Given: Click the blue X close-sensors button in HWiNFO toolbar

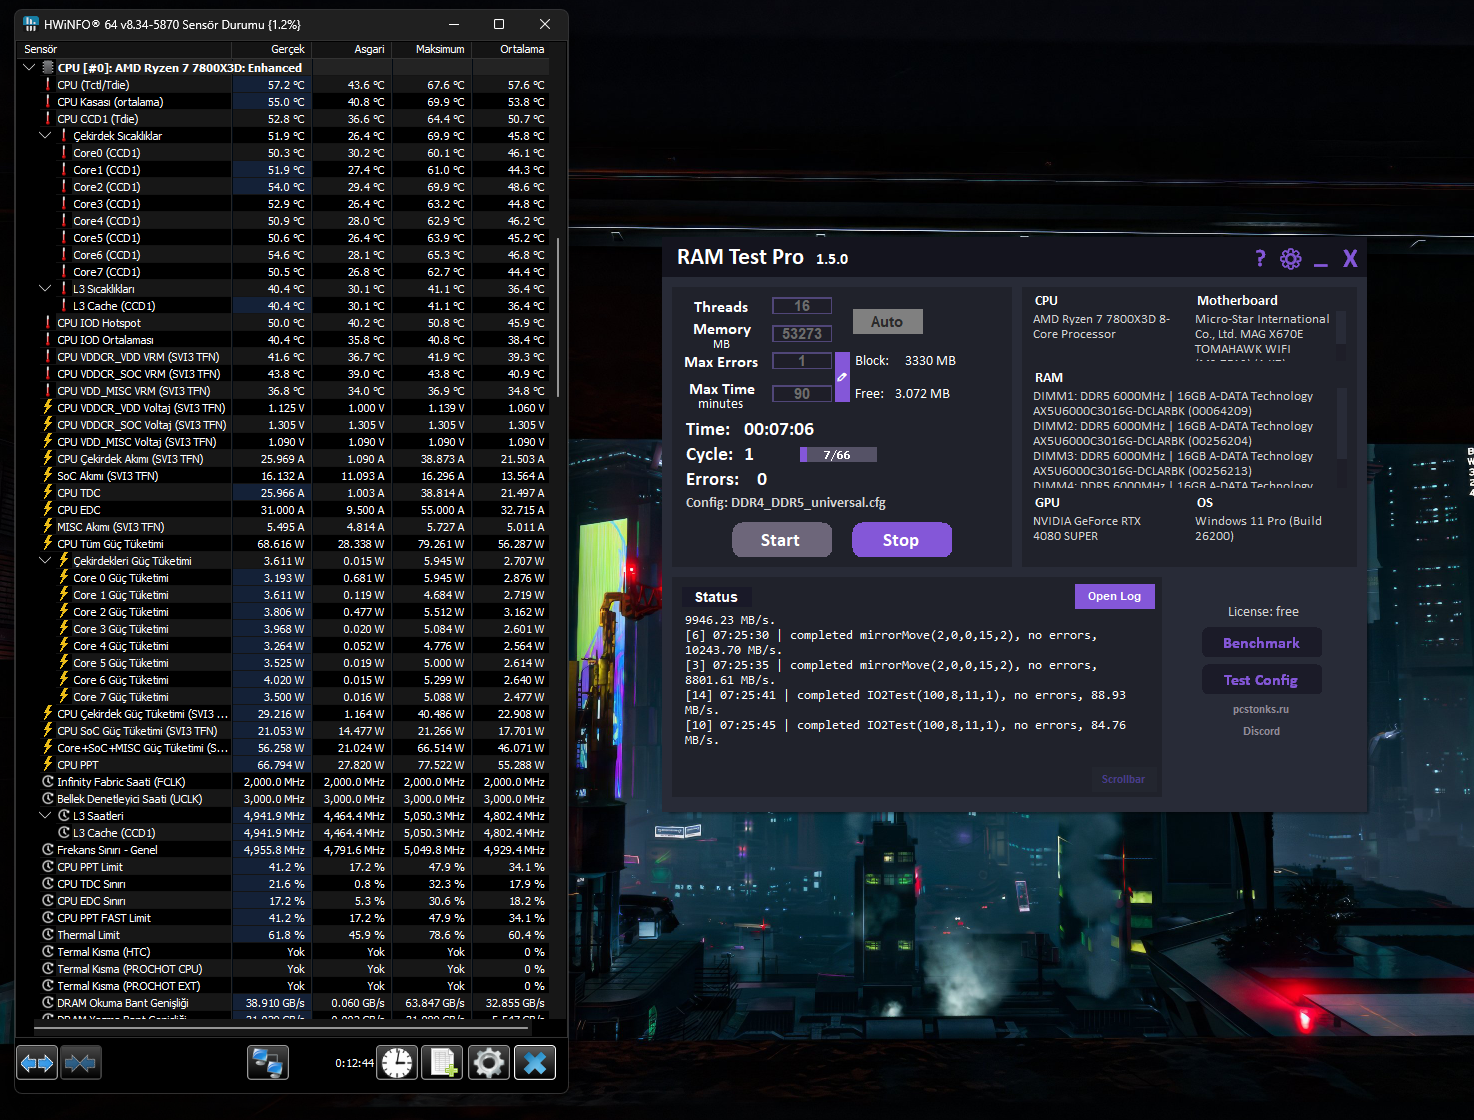Looking at the screenshot, I should tap(535, 1062).
